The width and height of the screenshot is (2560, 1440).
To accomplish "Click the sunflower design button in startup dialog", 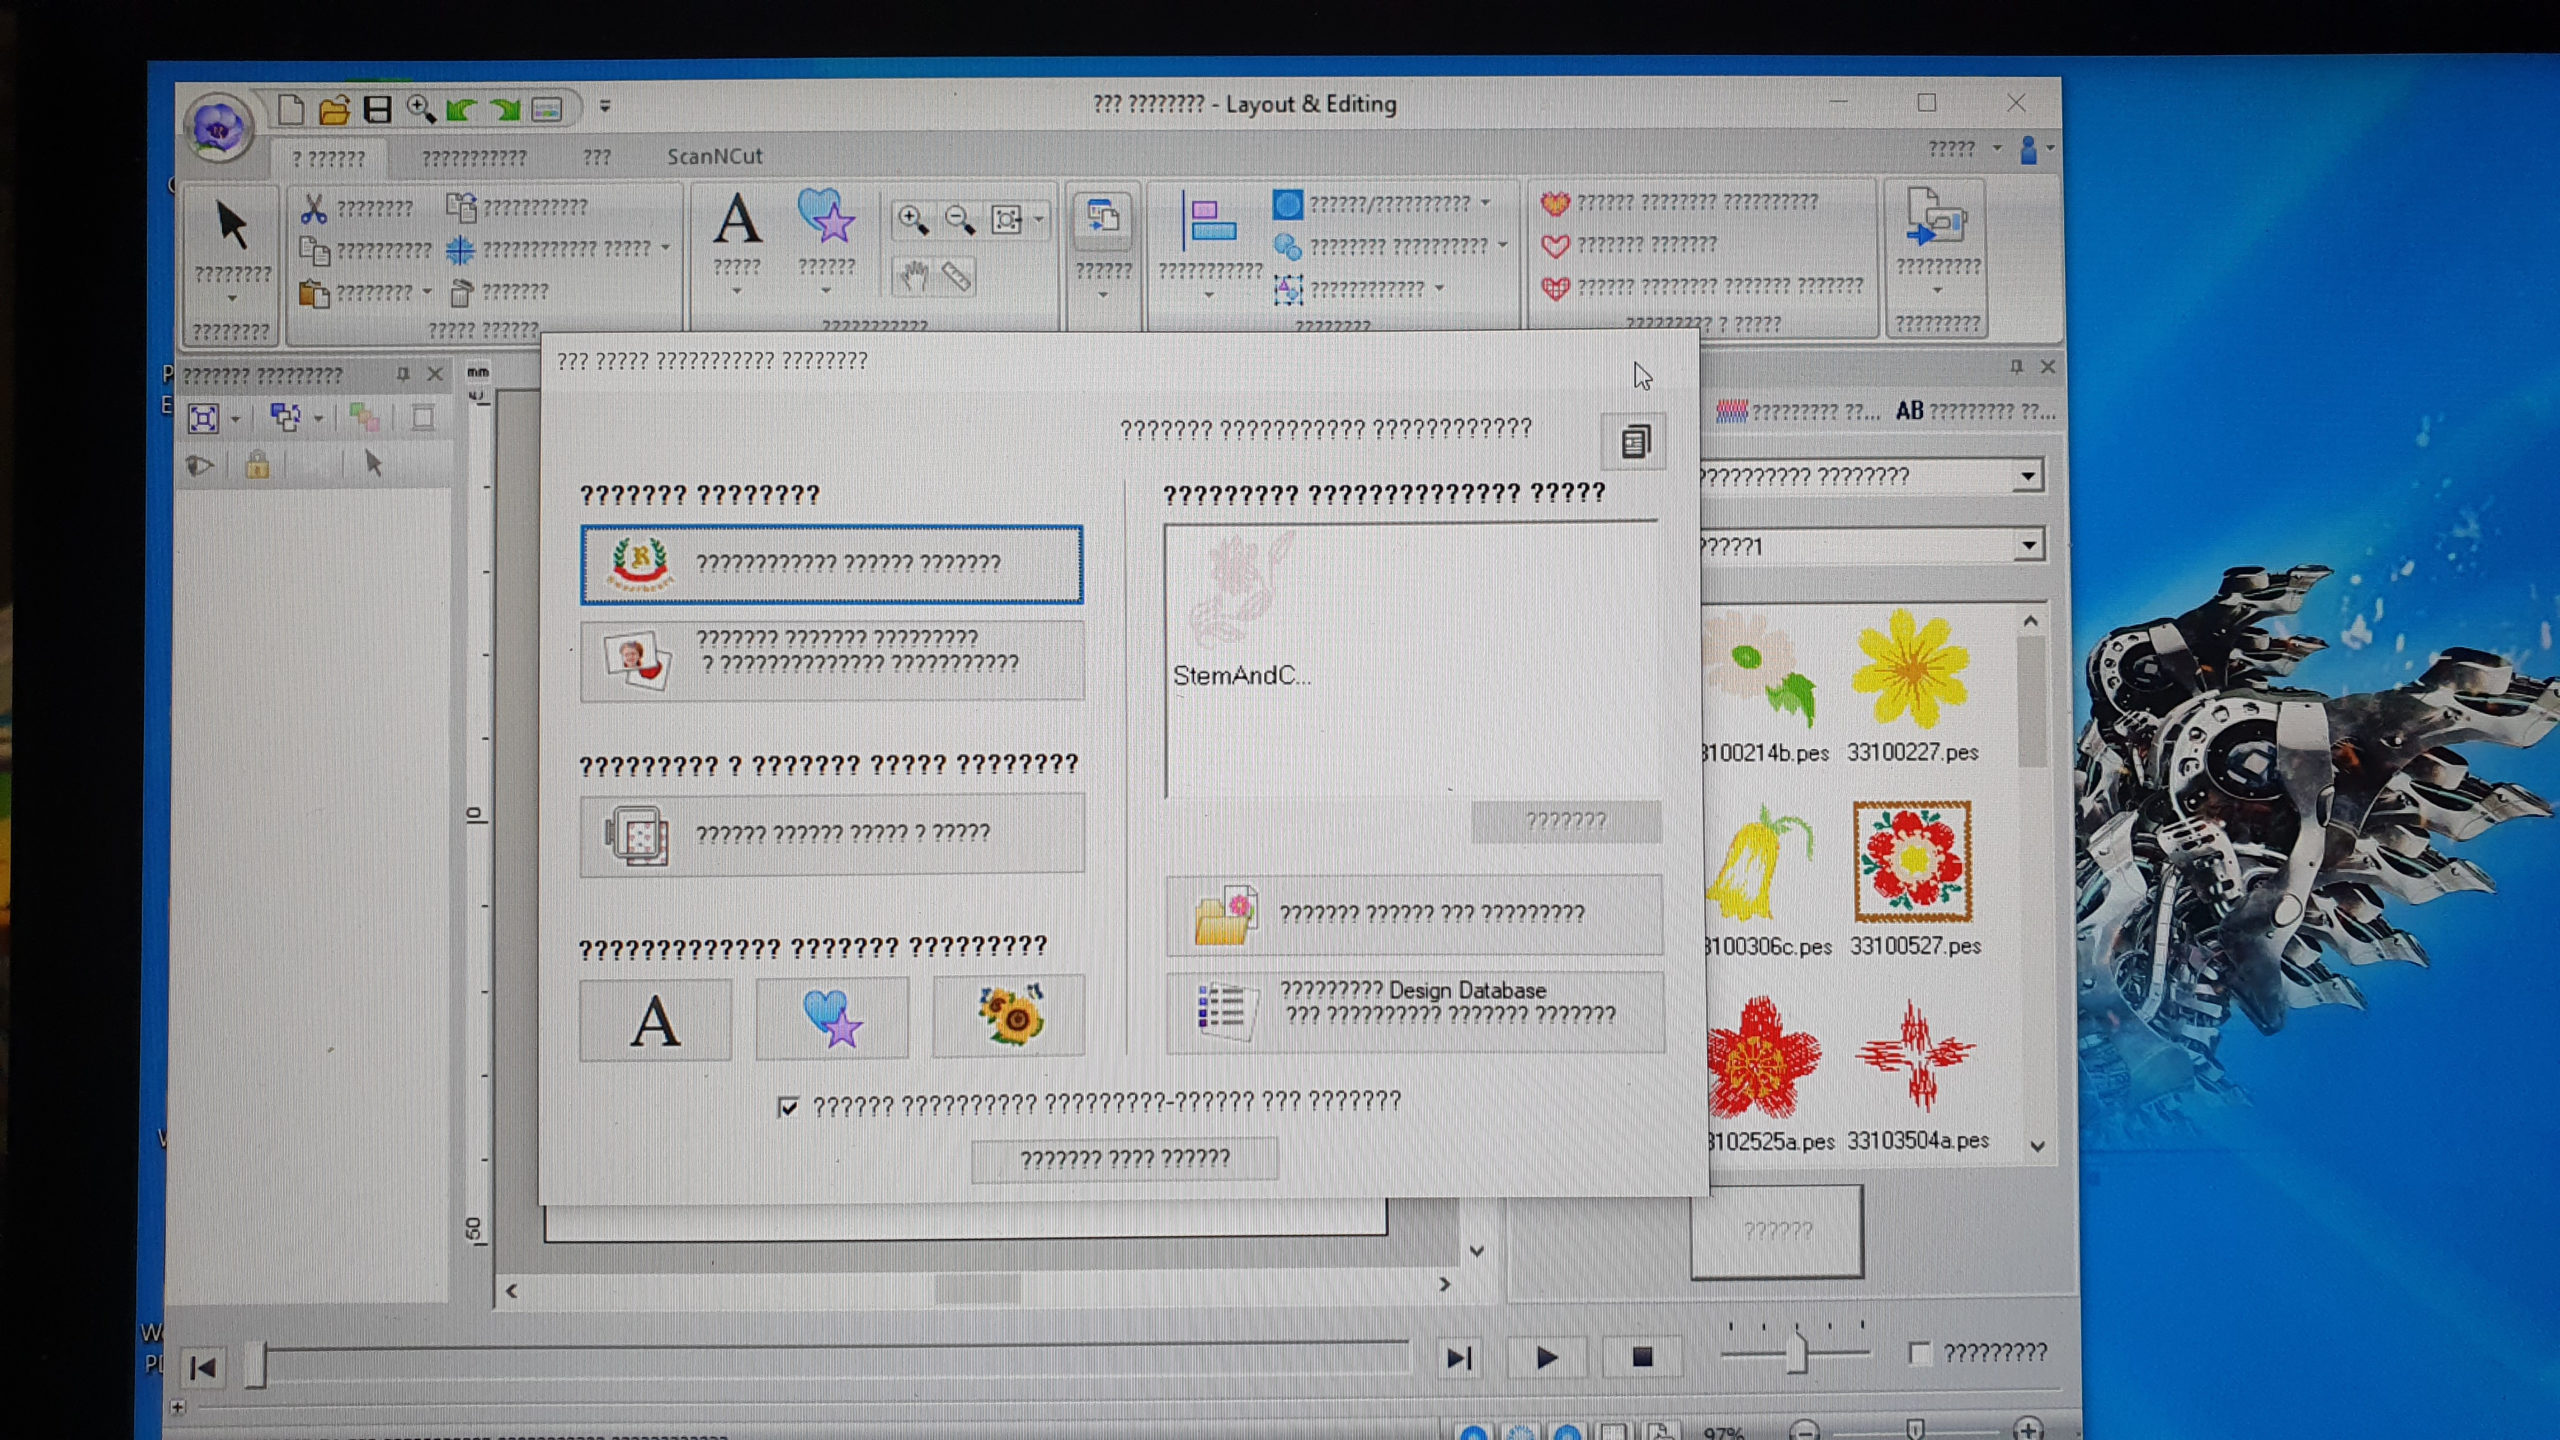I will click(x=1009, y=1016).
